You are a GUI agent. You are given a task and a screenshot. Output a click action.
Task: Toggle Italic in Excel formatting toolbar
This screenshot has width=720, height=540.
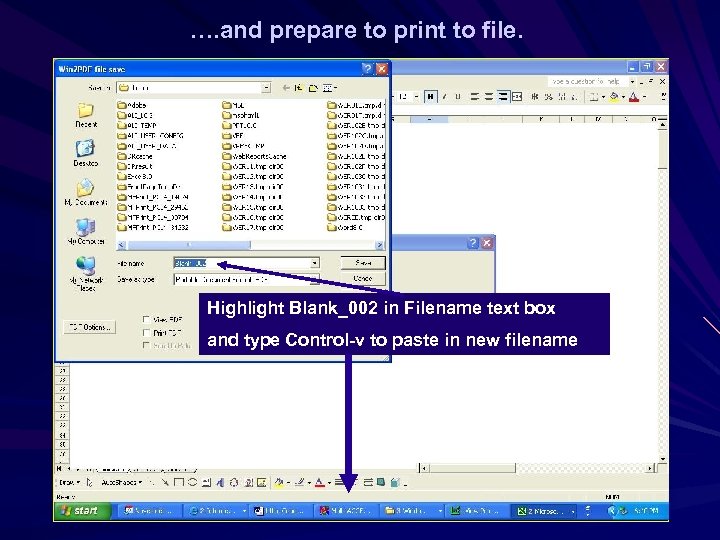coord(444,96)
